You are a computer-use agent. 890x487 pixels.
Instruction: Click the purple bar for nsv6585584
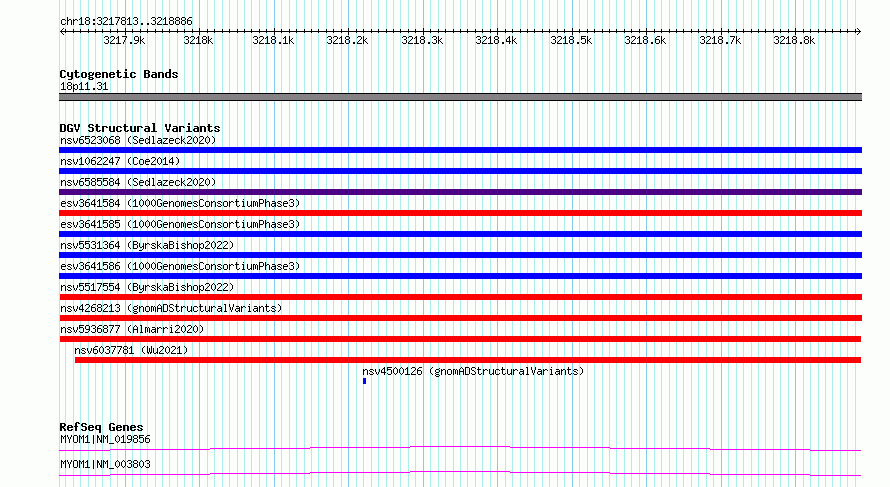[460, 192]
